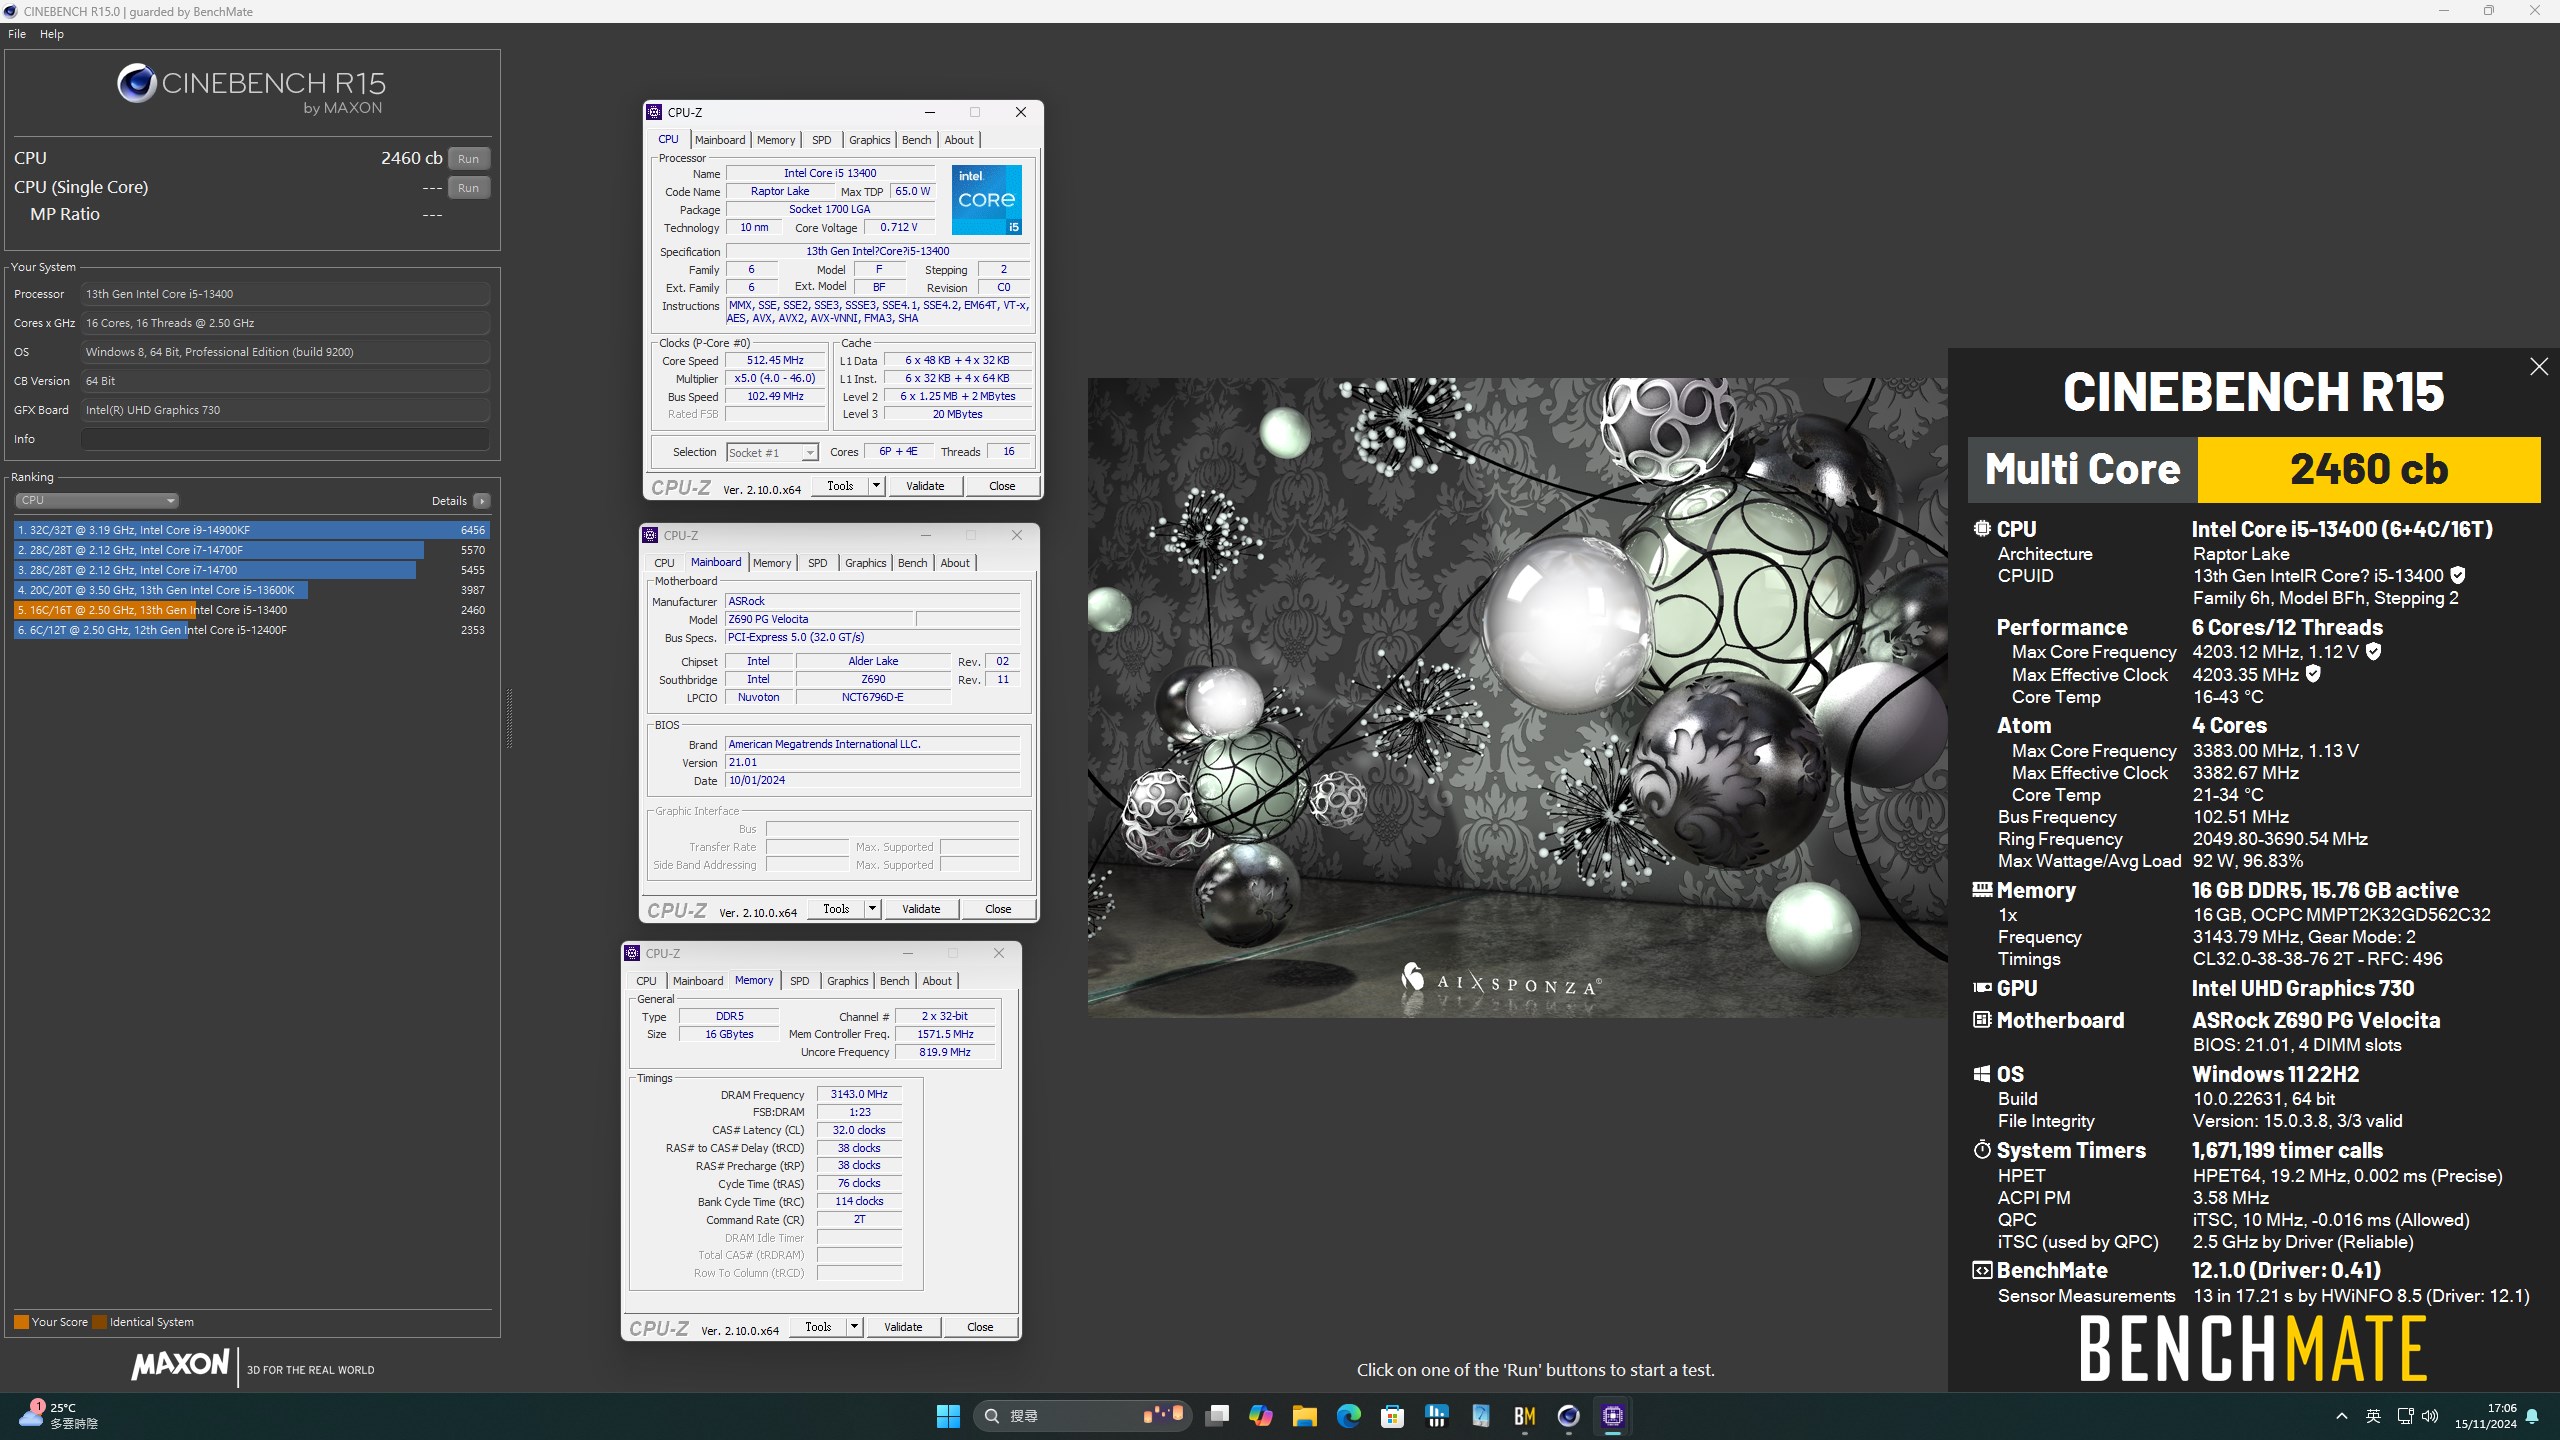
Task: Open File Explorer from the taskbar
Action: point(1304,1416)
